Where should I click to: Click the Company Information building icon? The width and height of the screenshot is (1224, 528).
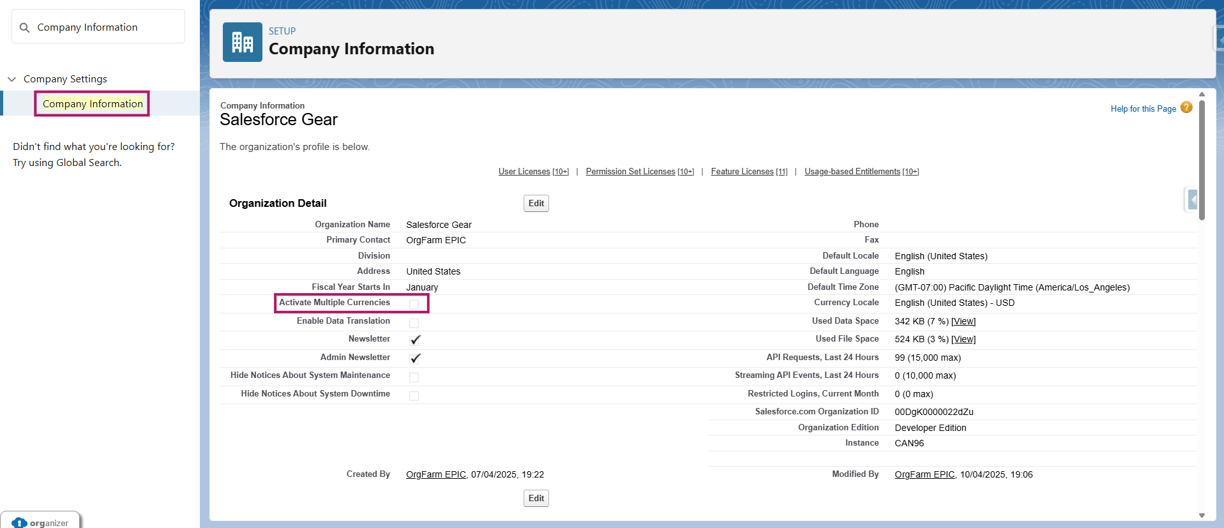pyautogui.click(x=242, y=42)
